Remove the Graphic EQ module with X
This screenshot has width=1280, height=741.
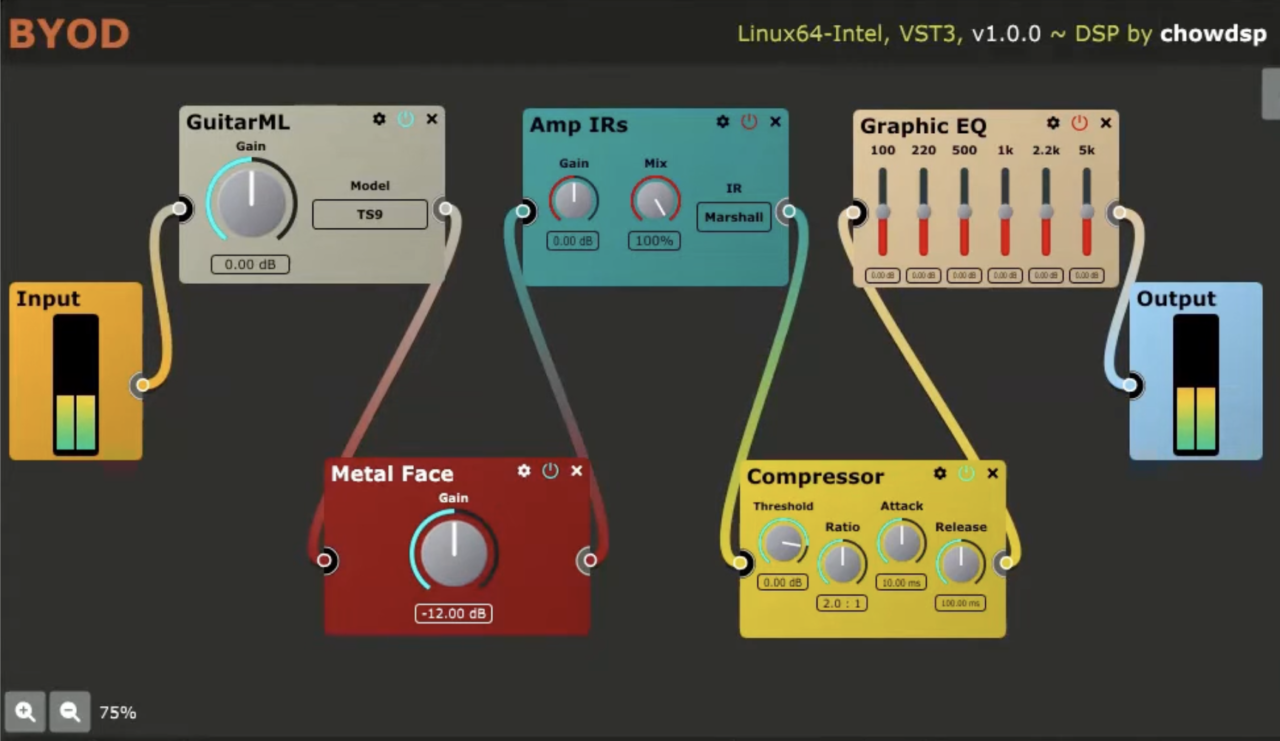point(1106,123)
